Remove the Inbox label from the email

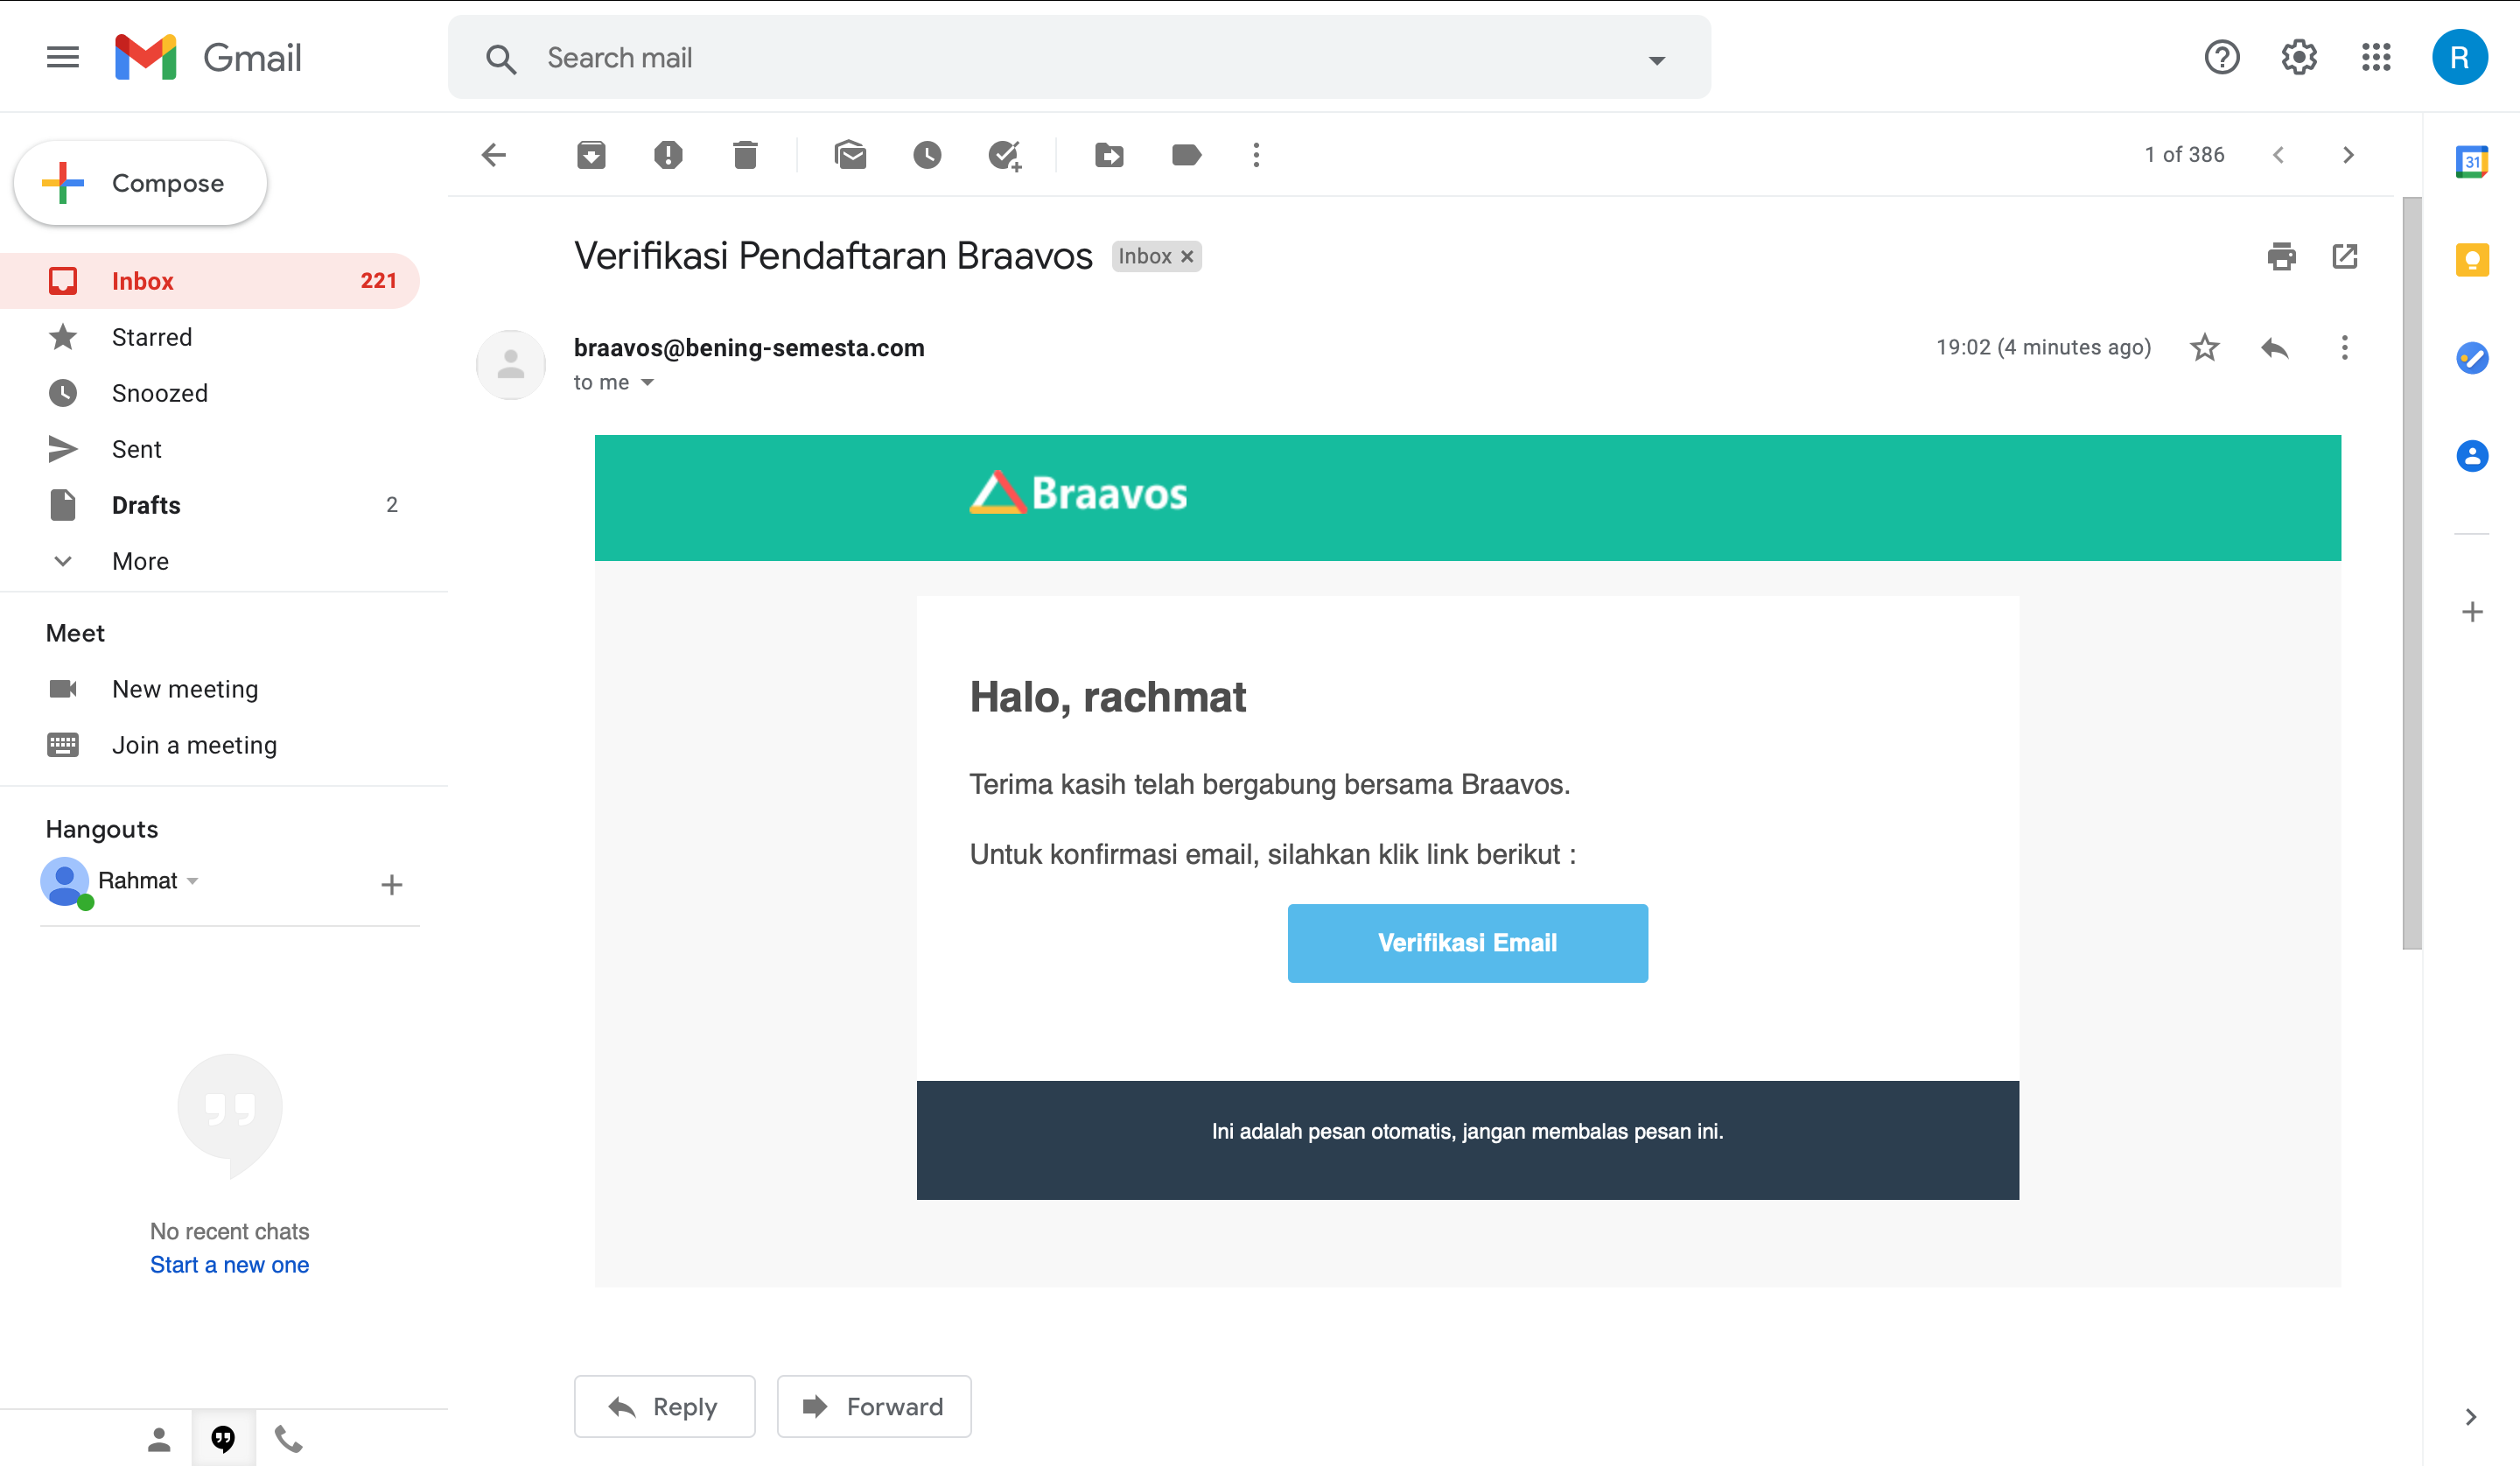1187,257
